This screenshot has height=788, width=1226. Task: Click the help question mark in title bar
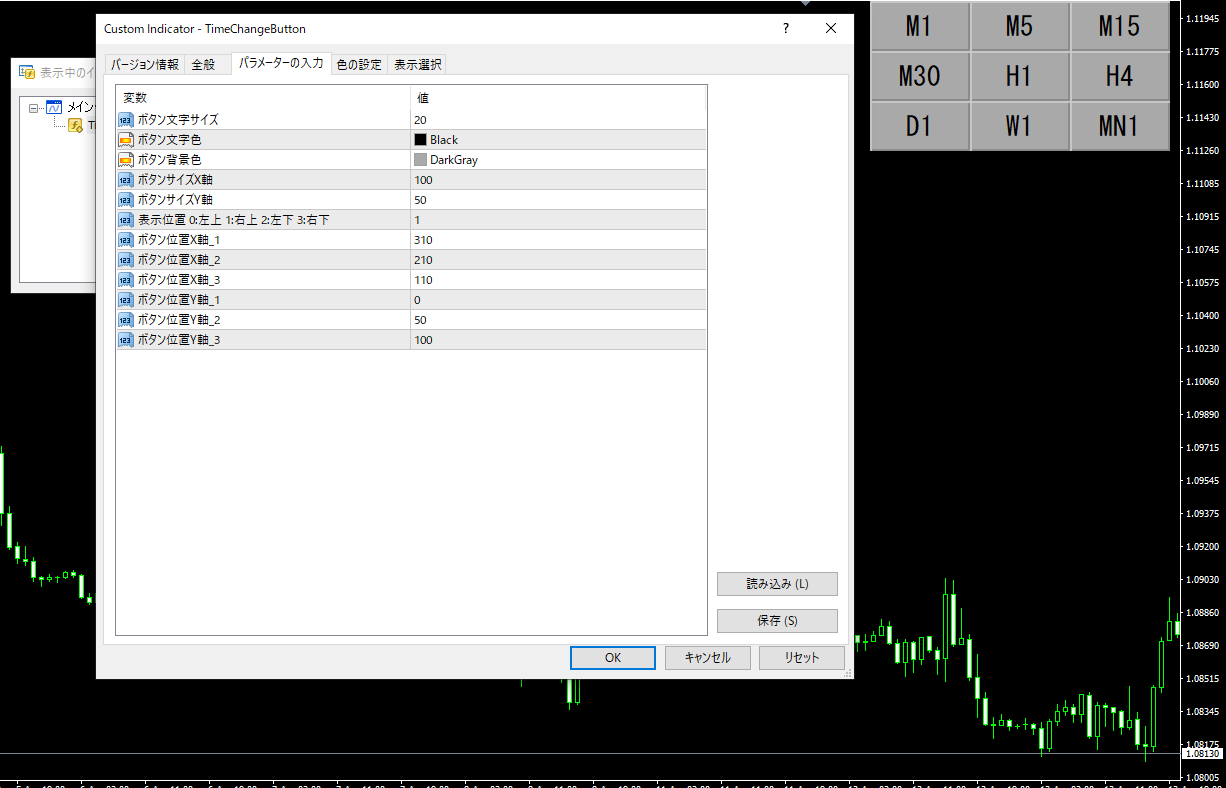(786, 28)
